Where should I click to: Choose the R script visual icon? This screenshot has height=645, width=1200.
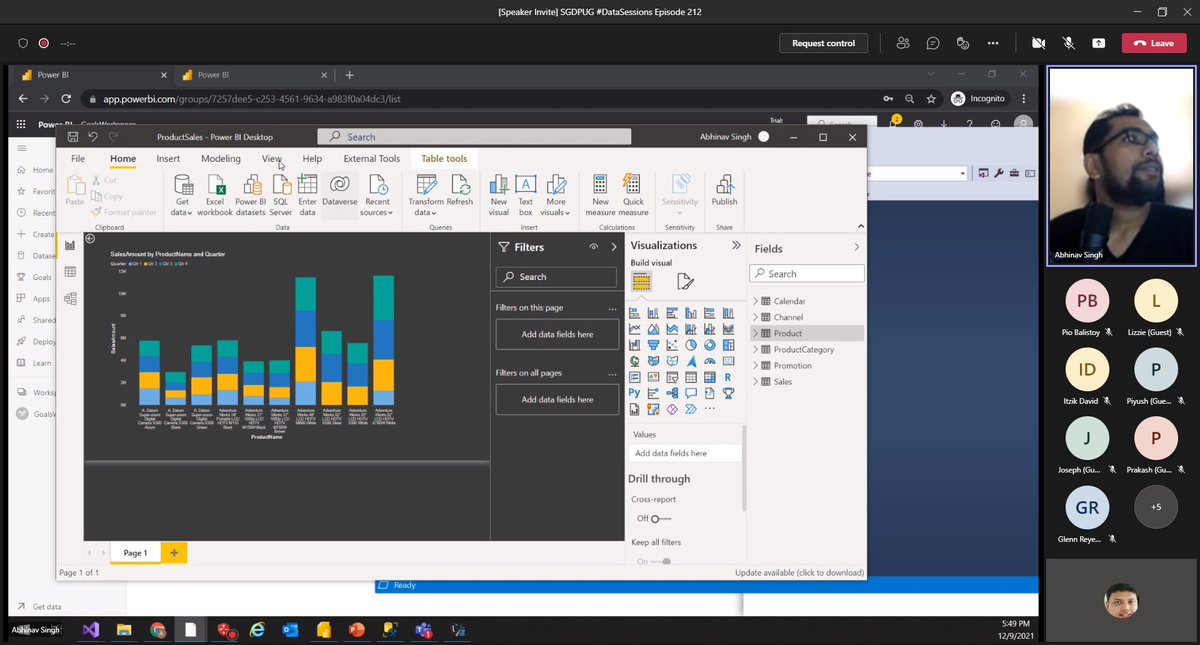(x=728, y=377)
